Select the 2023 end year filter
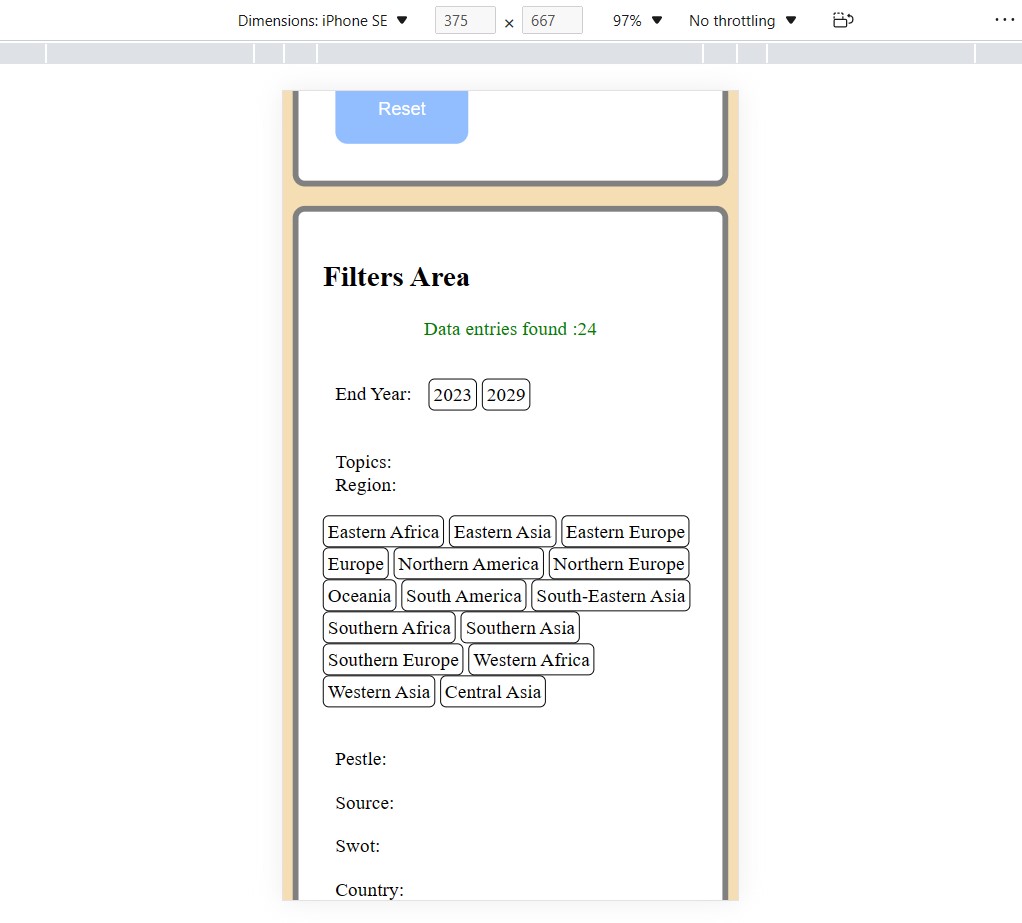The width and height of the screenshot is (1022, 923). [x=452, y=394]
